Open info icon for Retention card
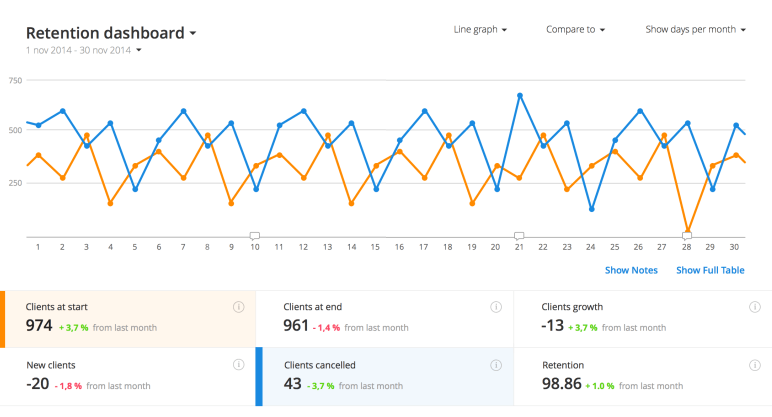Screen dimensions: 772x417 [x=754, y=365]
